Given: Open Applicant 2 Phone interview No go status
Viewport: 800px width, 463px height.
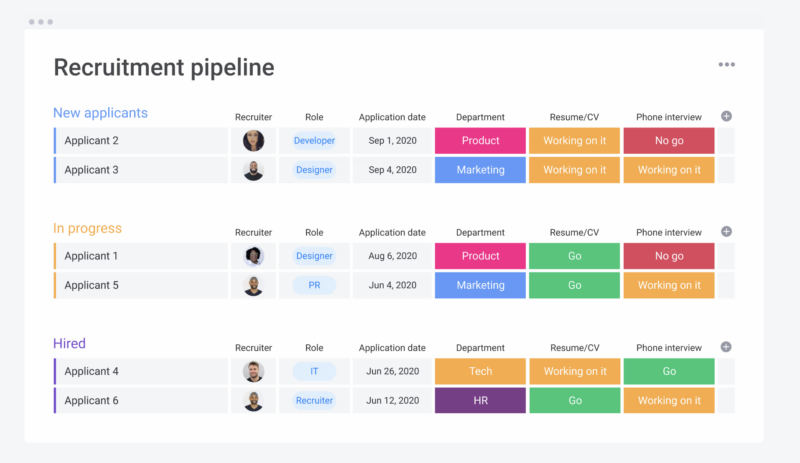Looking at the screenshot, I should [x=669, y=141].
